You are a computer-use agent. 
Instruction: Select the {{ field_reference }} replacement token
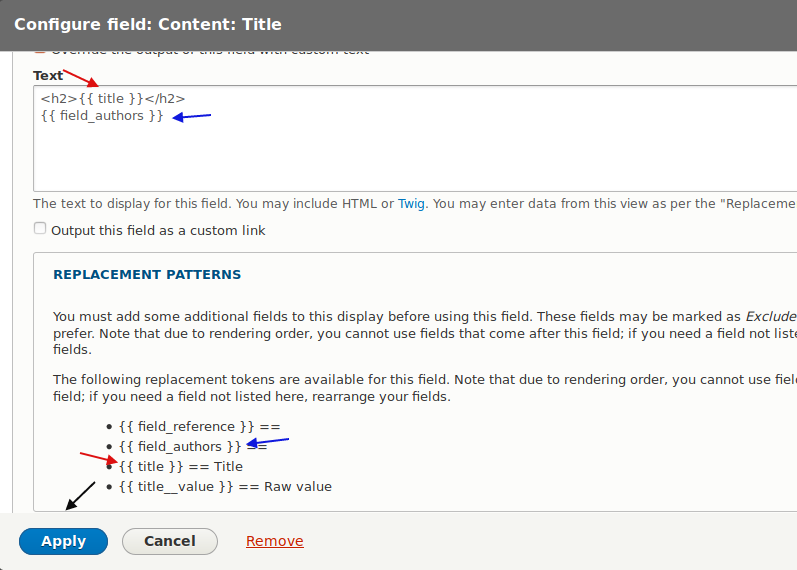[x=198, y=426]
